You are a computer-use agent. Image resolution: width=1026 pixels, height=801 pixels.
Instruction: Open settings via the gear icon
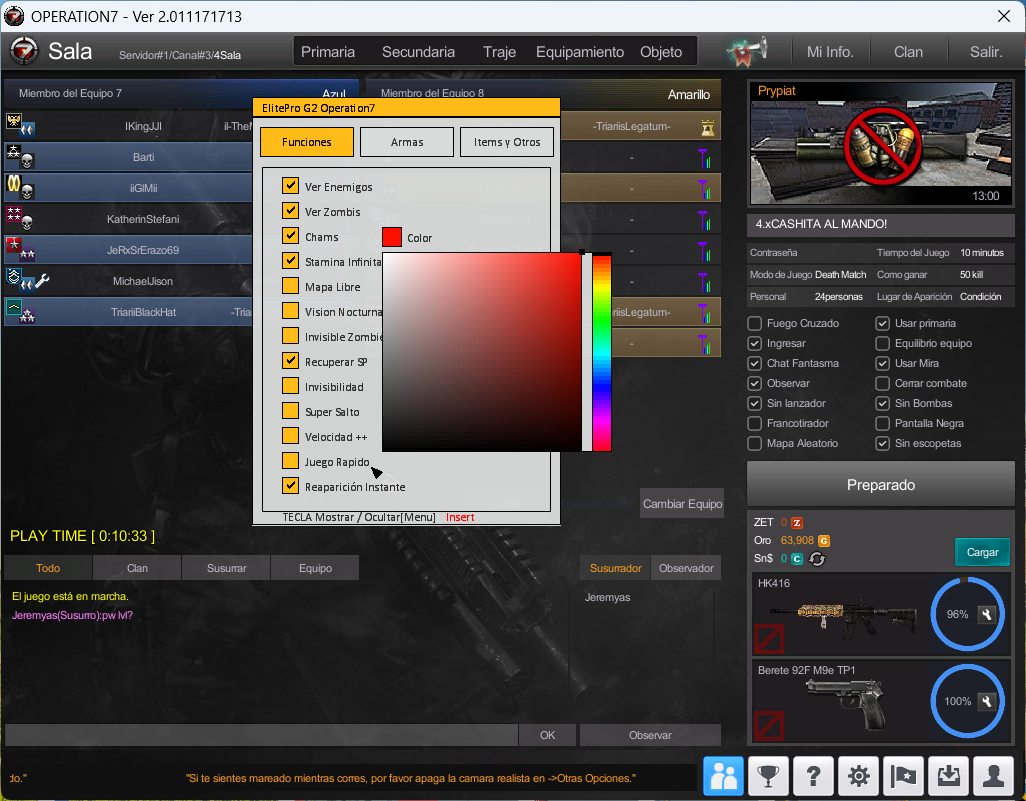[858, 776]
